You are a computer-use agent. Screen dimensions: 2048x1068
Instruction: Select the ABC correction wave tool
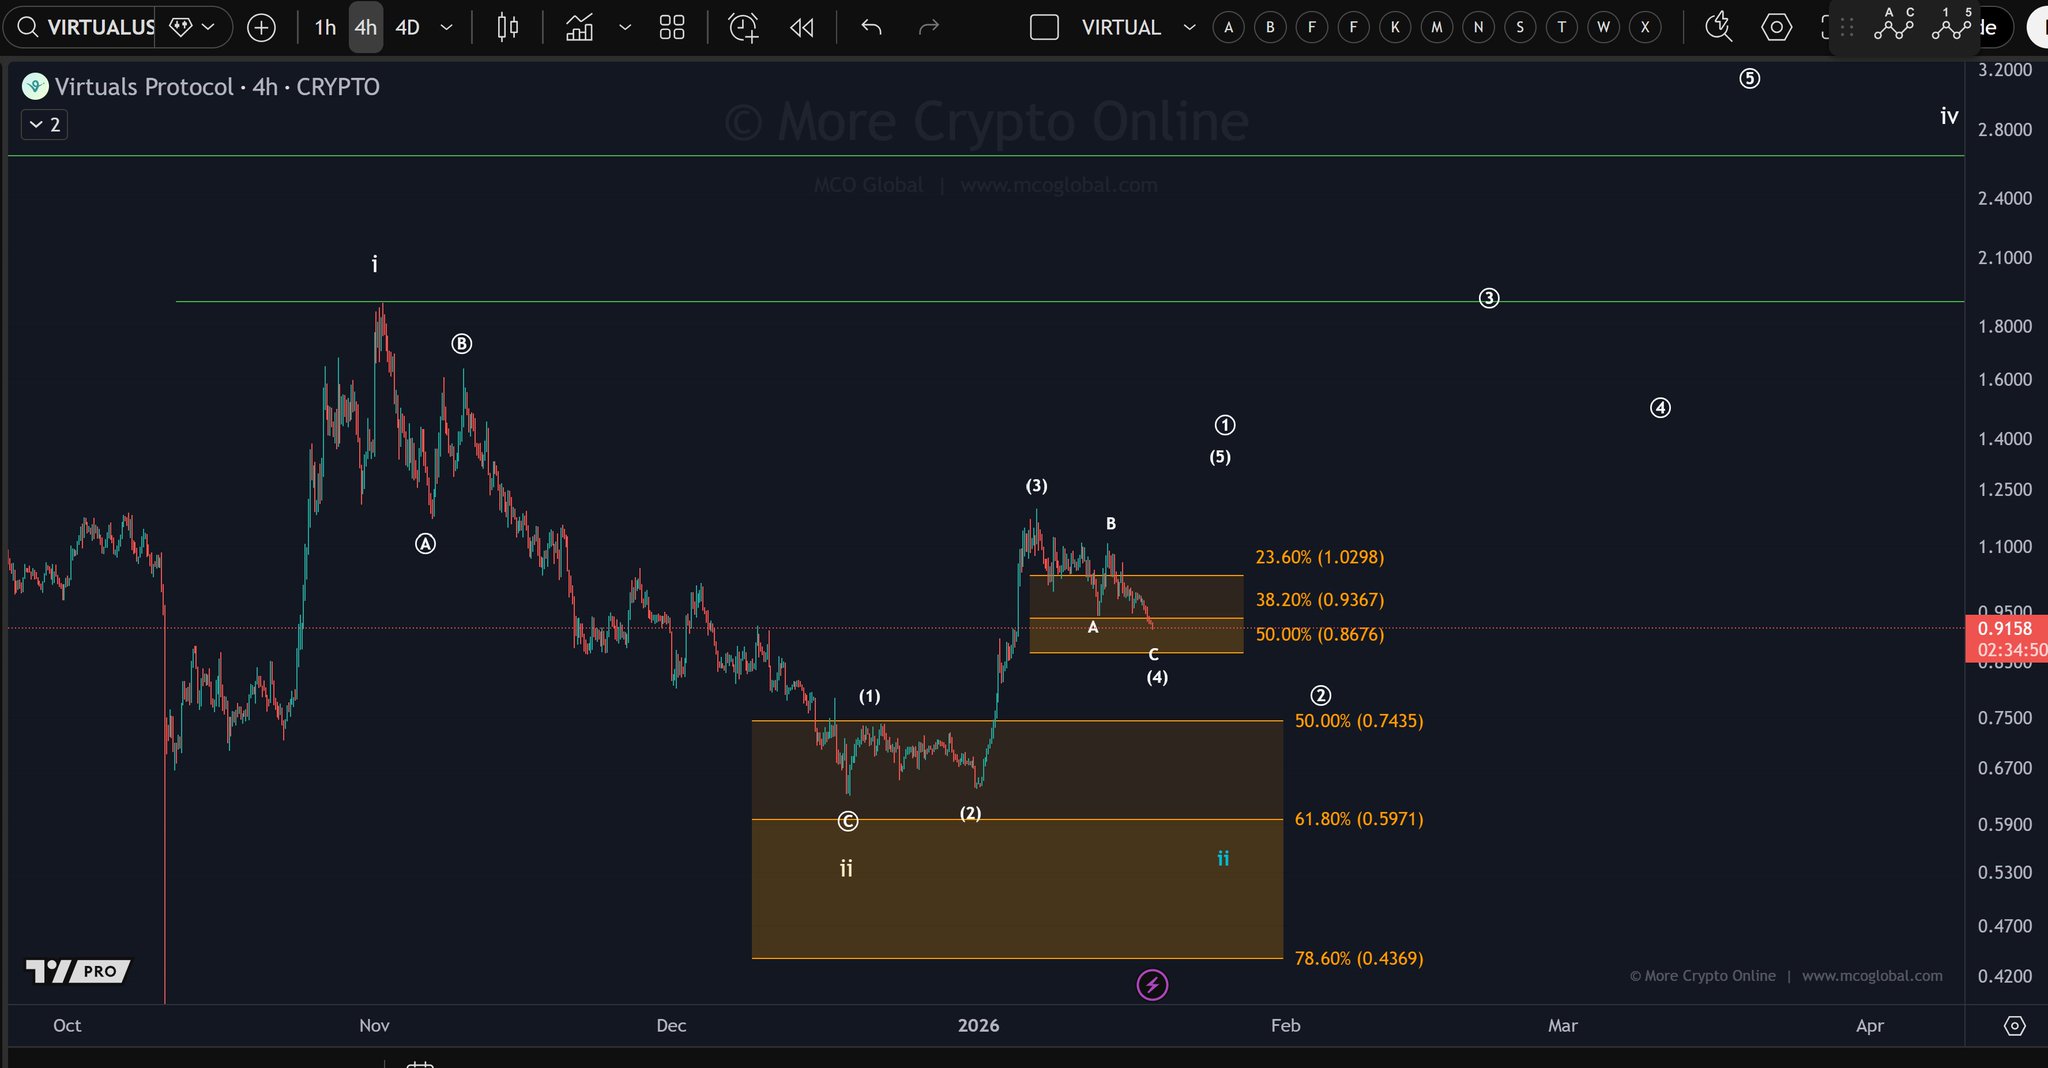pos(1894,24)
